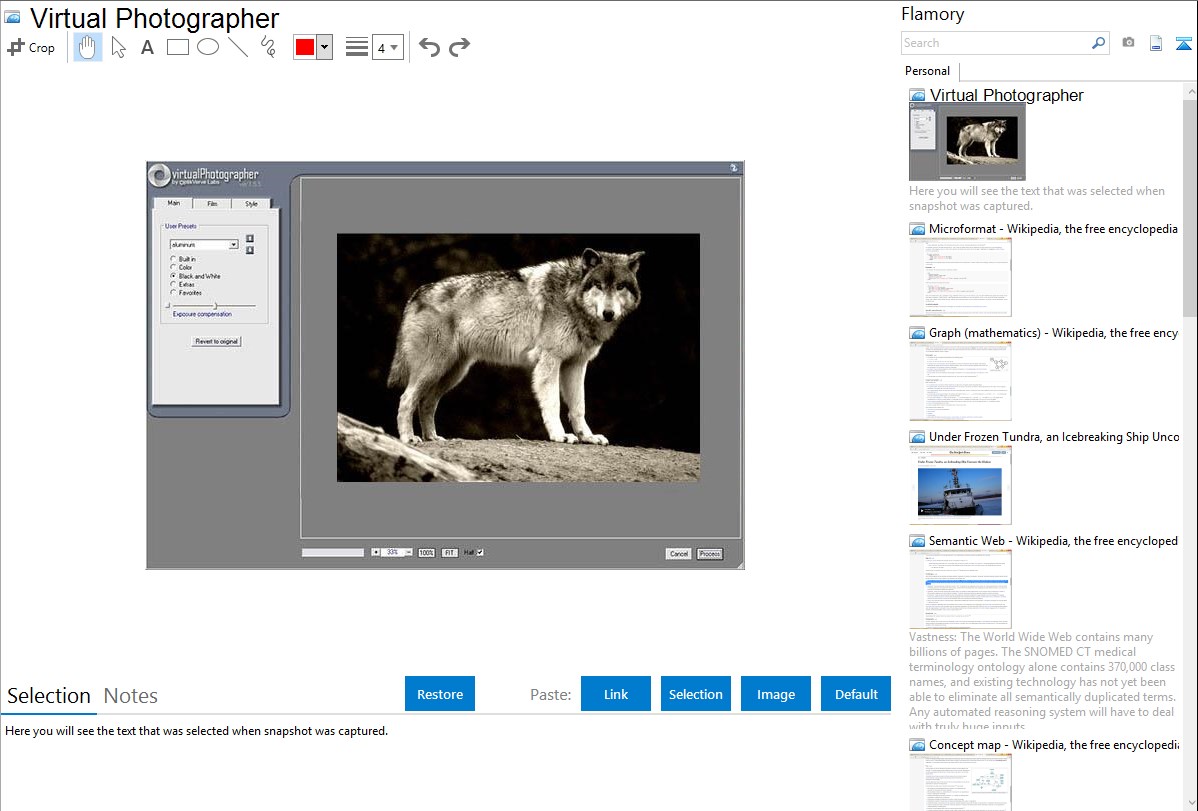The height and width of the screenshot is (811, 1198).
Task: Click the icon beside the Graph (mathematics) title
Action: point(917,333)
